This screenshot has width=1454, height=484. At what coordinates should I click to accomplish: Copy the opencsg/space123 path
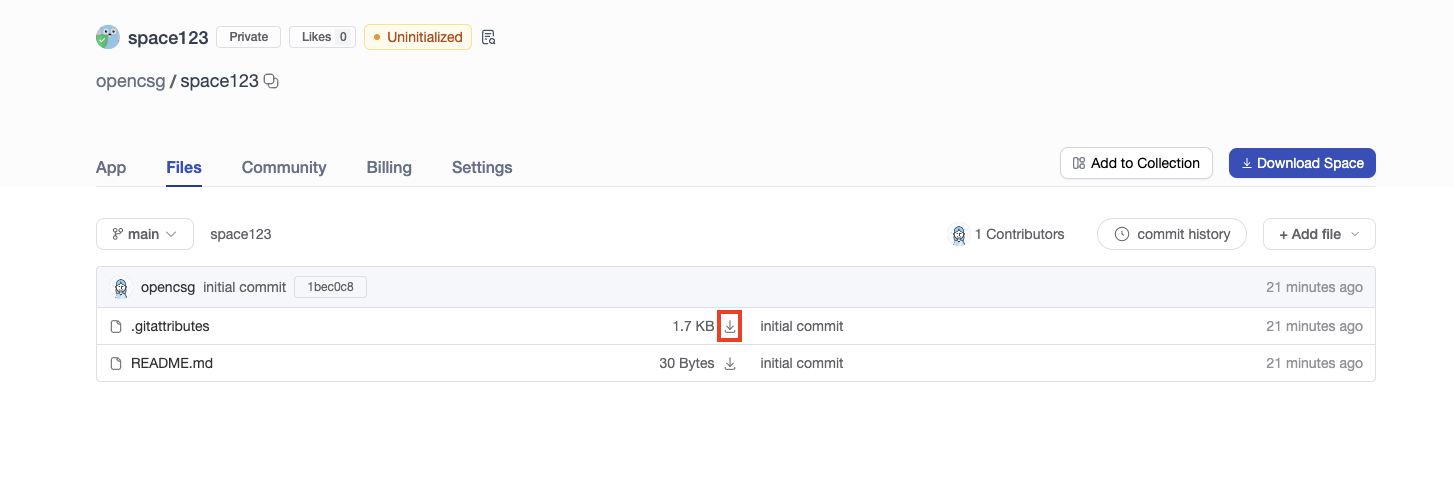[271, 82]
